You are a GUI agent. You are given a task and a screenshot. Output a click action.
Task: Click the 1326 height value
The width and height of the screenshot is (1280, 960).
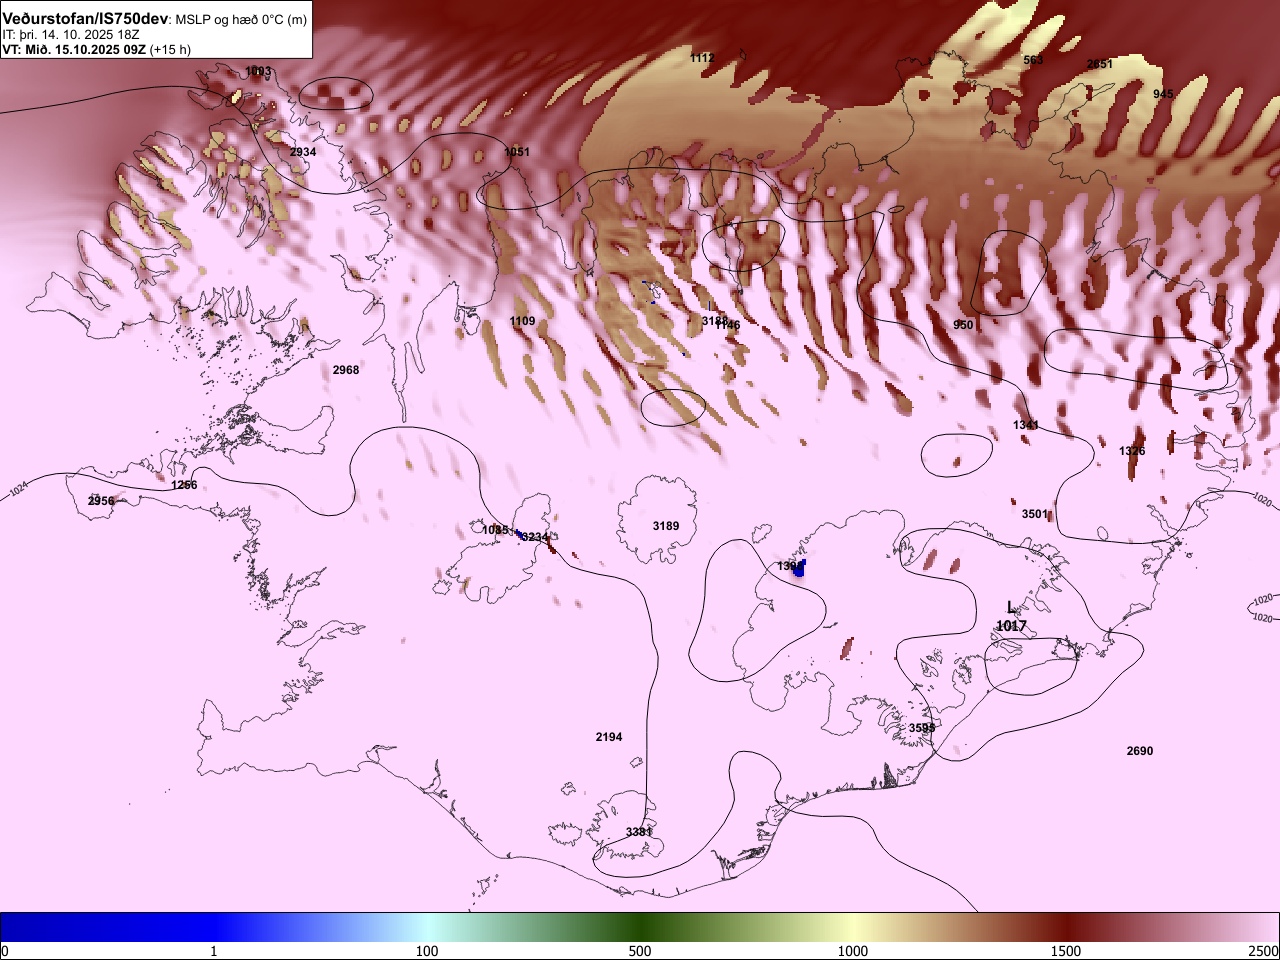click(1132, 451)
